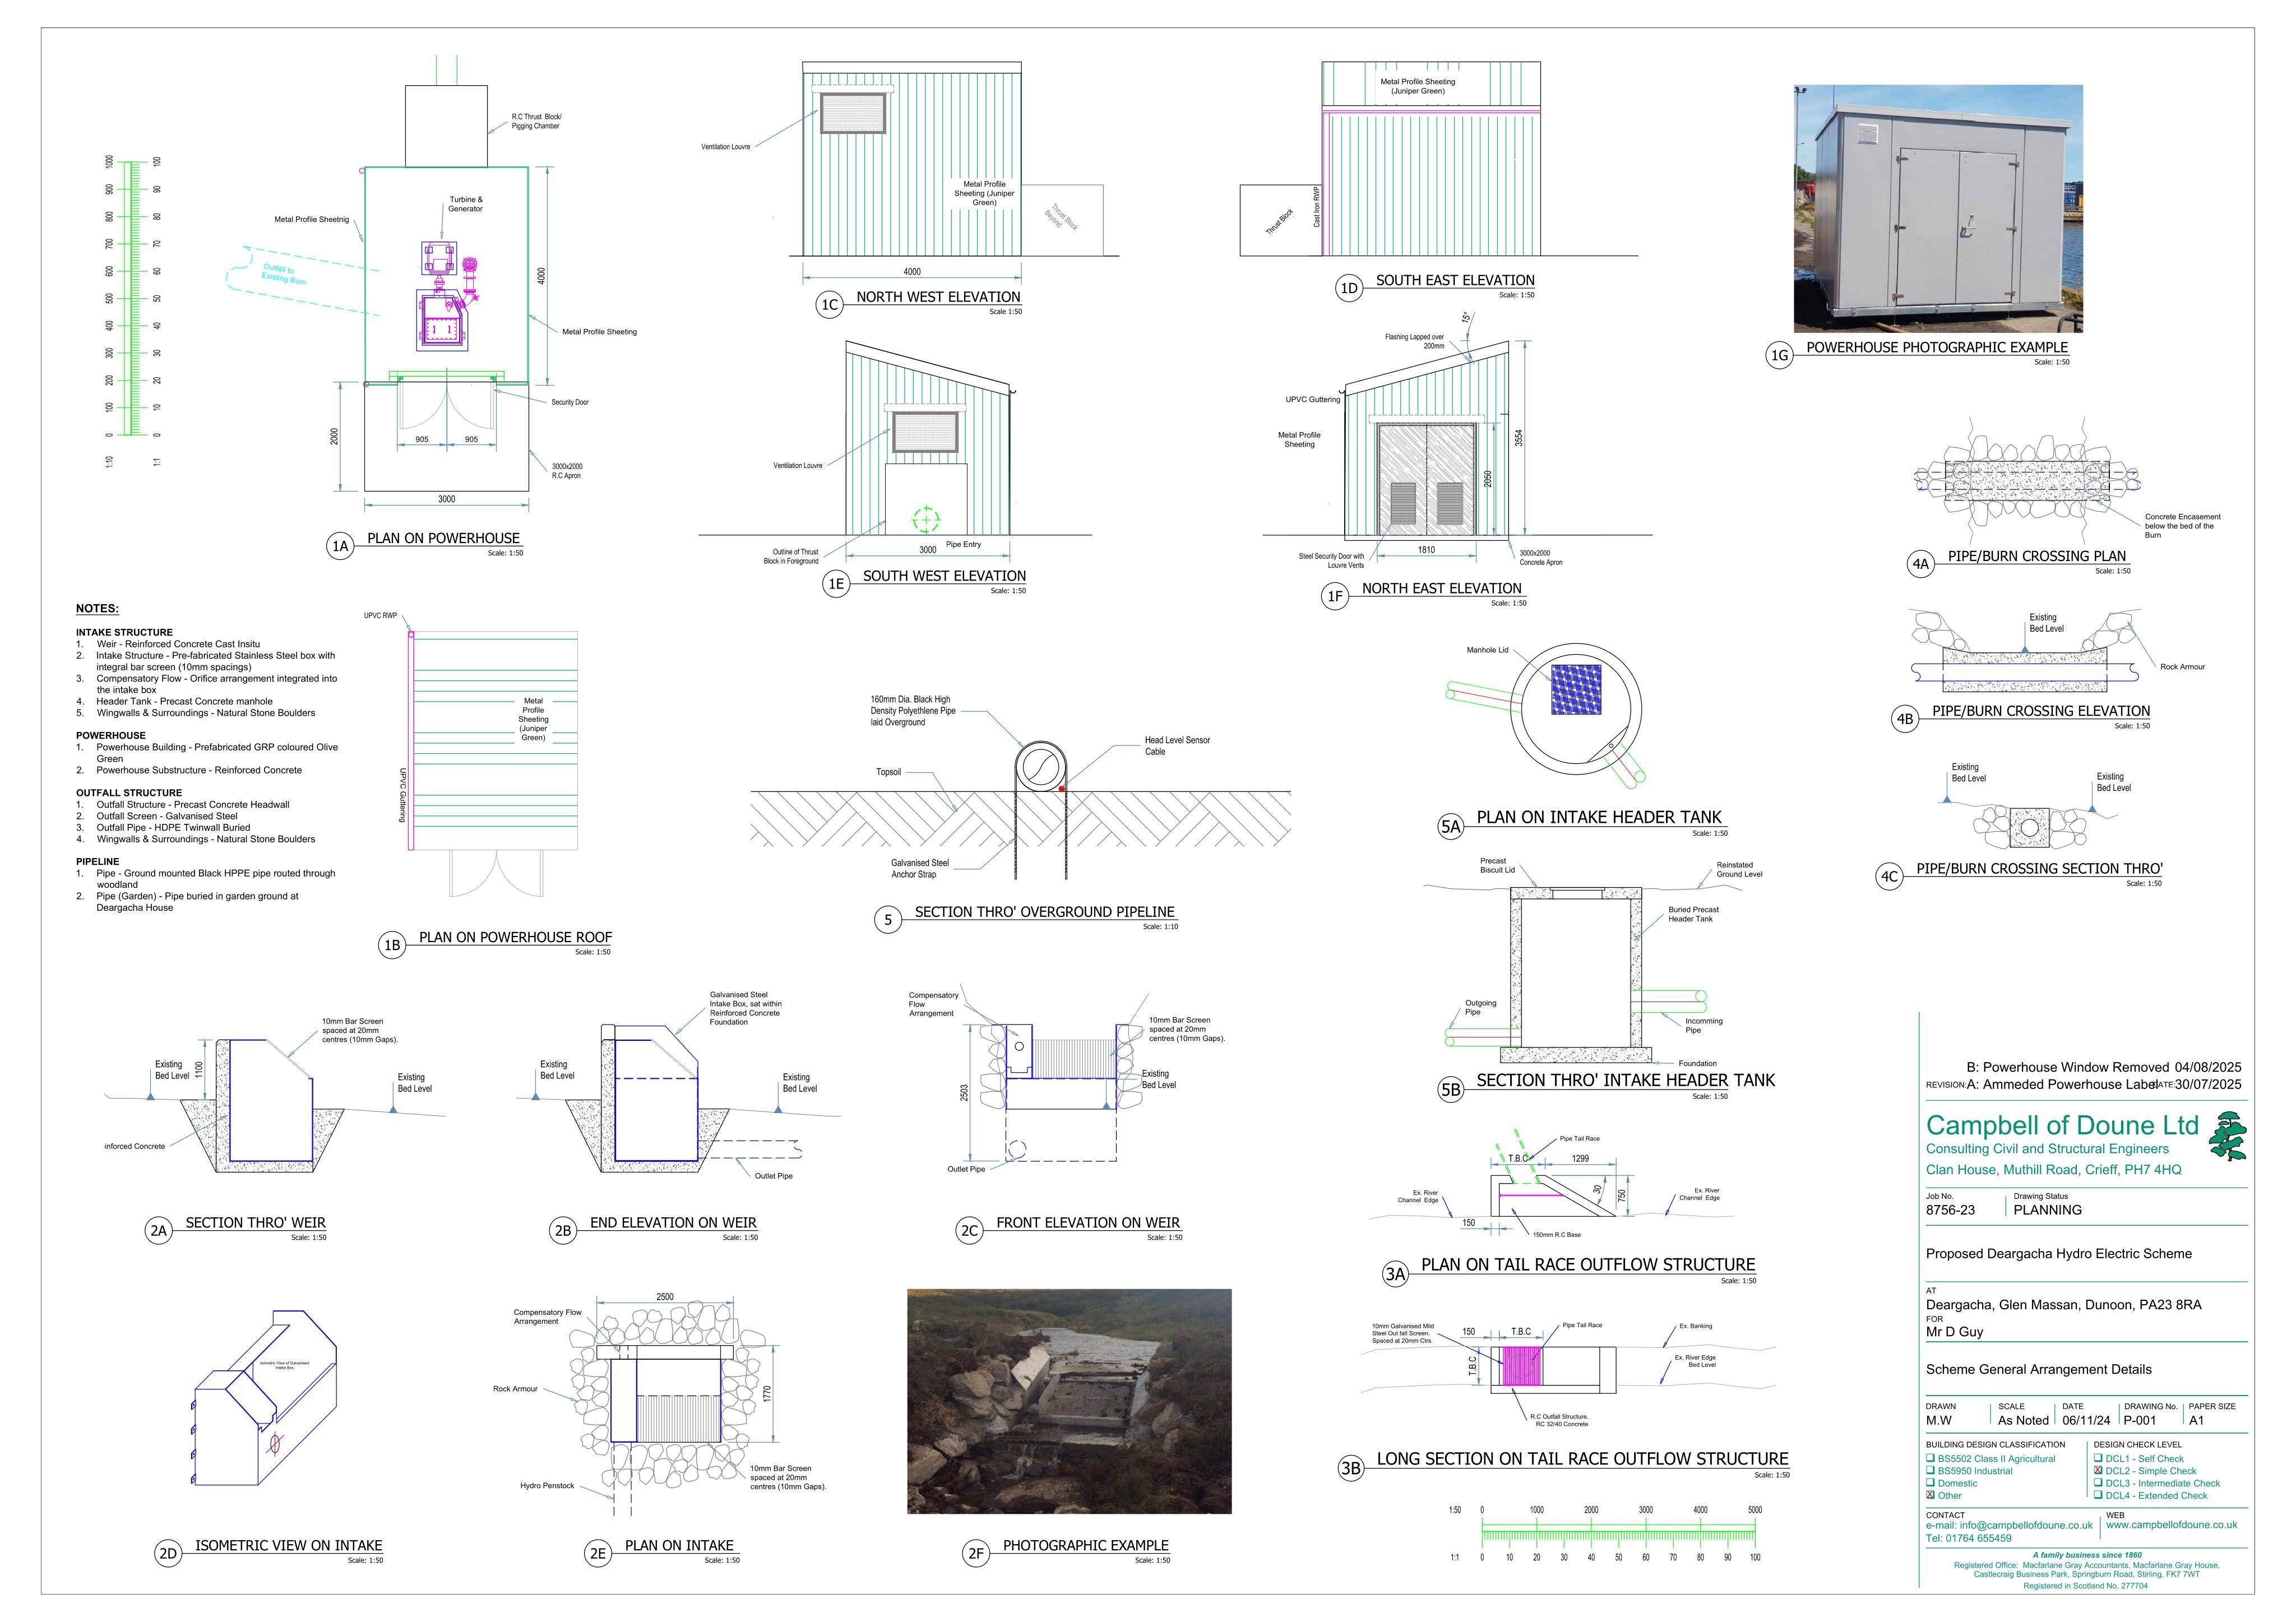This screenshot has height=1622, width=2296.
Task: Check the DCL4 - Extended Check box
Action: click(2098, 1495)
